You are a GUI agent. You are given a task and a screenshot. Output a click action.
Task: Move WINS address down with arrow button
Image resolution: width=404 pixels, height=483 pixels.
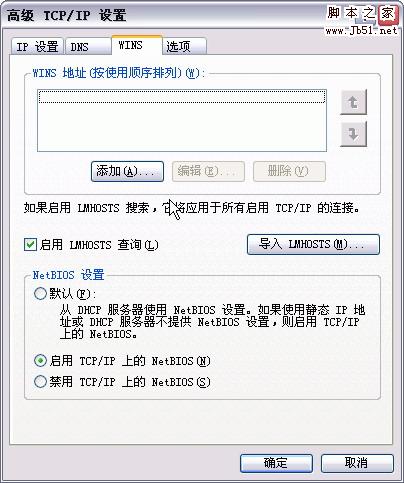353,134
